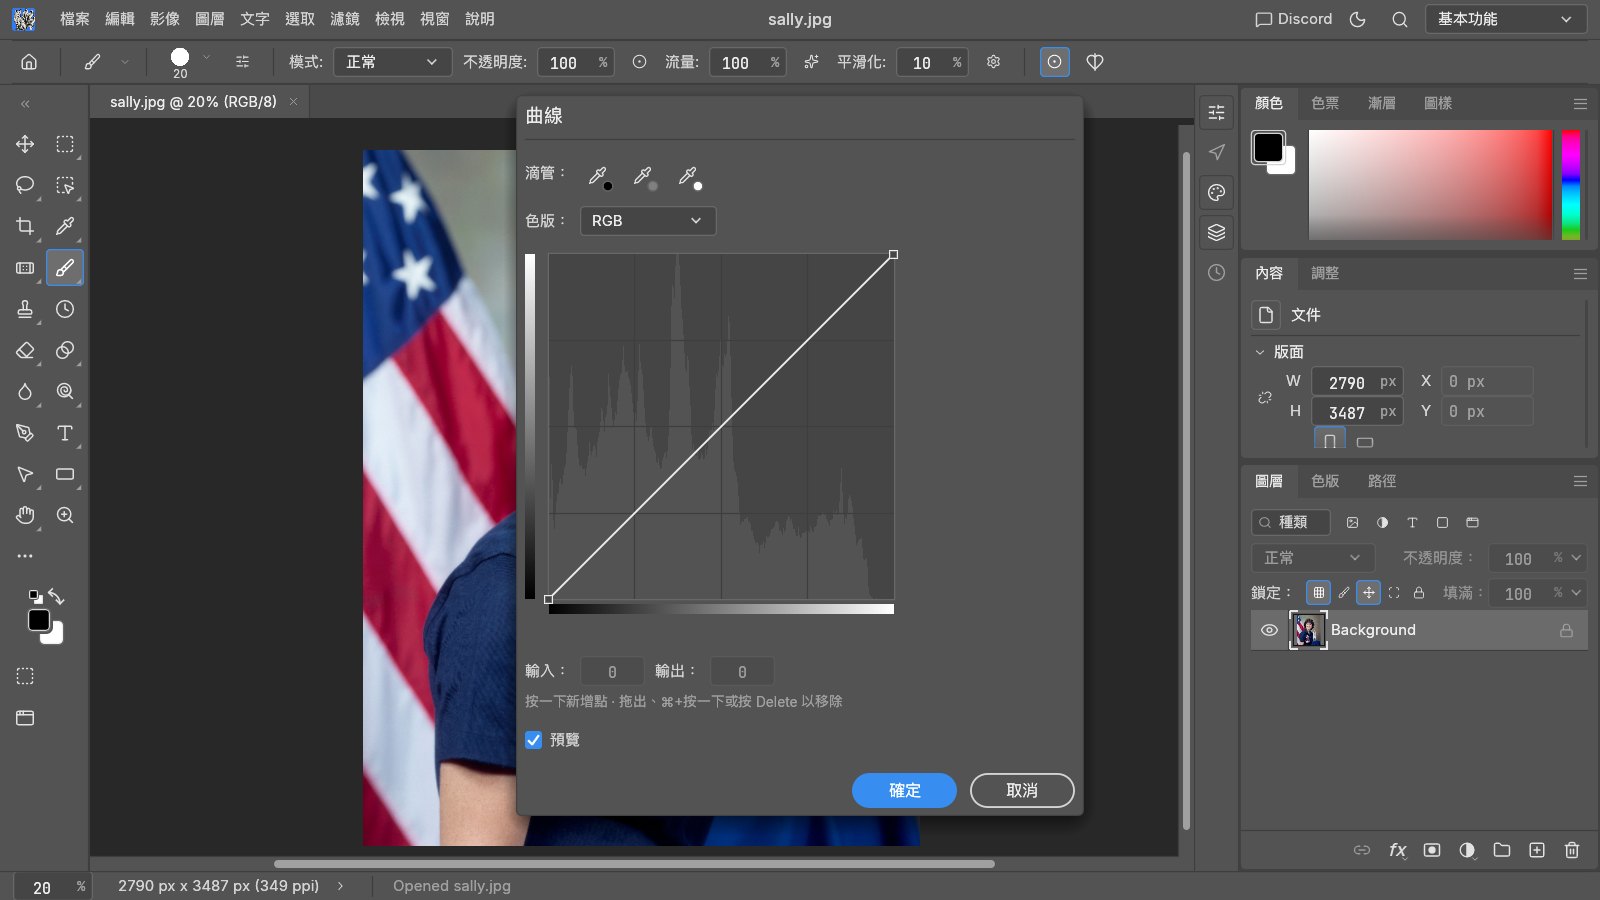This screenshot has height=900, width=1600.
Task: Select the Background layer thumbnail
Action: 1308,630
